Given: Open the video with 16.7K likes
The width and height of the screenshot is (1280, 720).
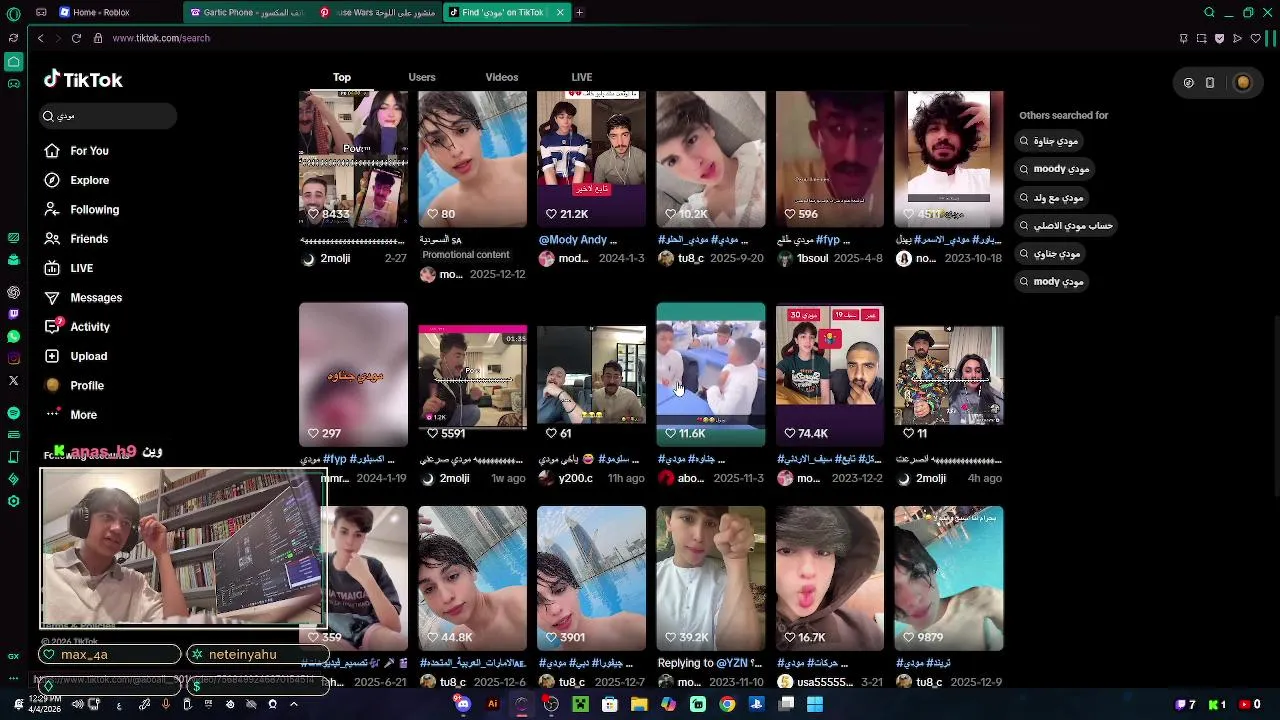Looking at the screenshot, I should coord(829,578).
